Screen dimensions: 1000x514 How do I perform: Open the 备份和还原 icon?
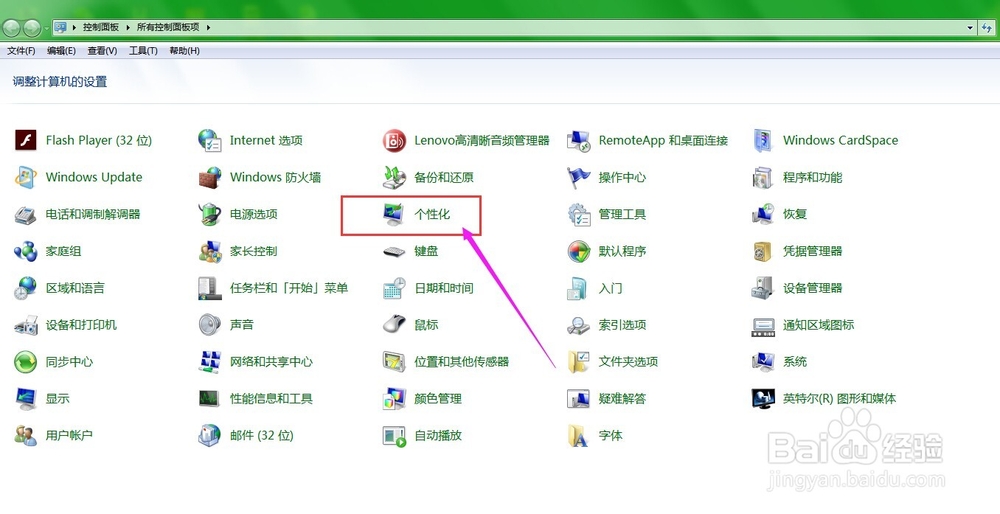(x=394, y=177)
